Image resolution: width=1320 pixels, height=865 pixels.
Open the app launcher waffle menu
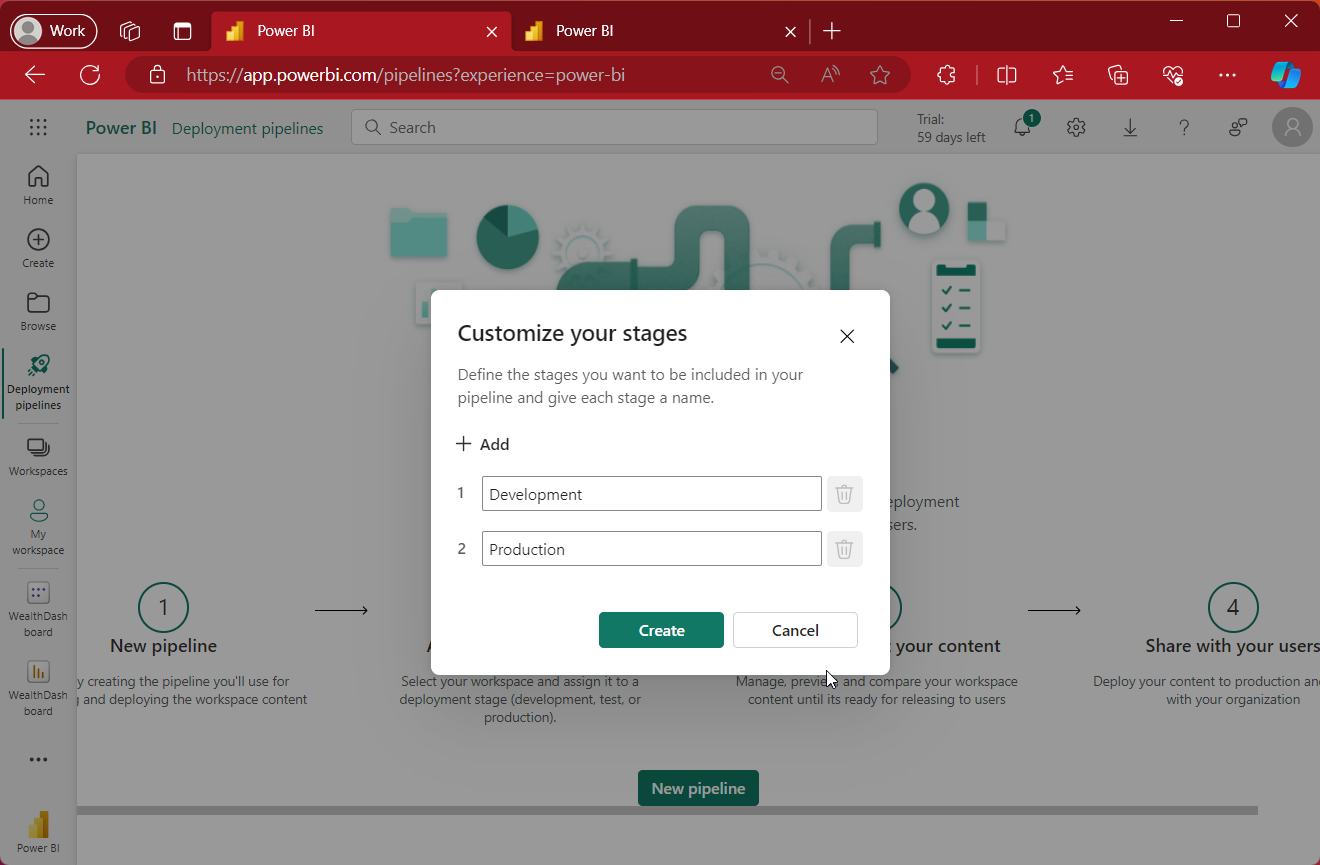(38, 127)
